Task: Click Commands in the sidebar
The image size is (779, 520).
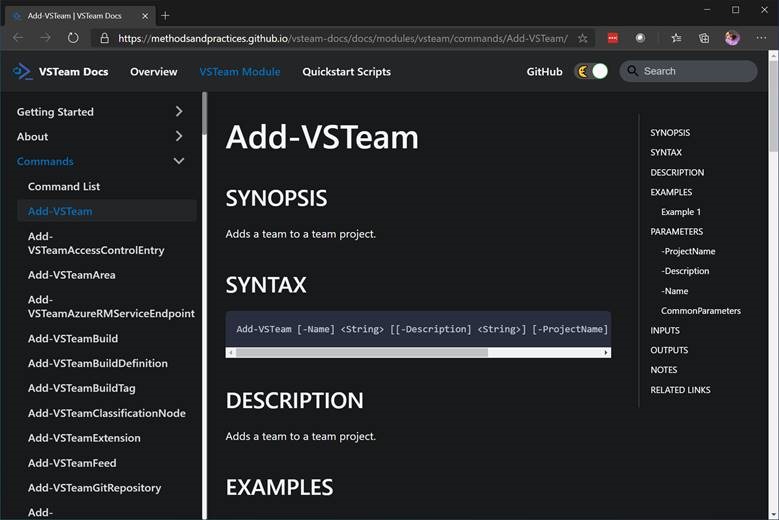Action: (x=45, y=161)
